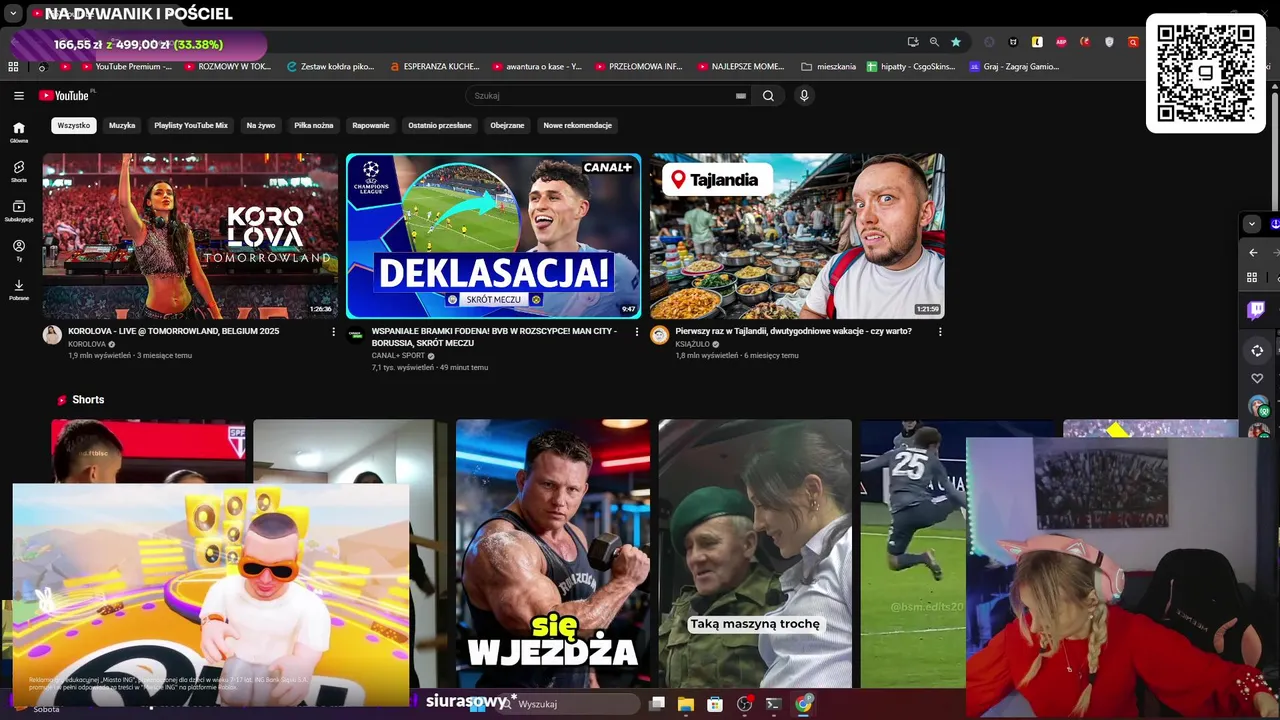The image size is (1280, 720).
Task: Open the options menu for the CANAL+ SPORT video
Action: (x=637, y=332)
